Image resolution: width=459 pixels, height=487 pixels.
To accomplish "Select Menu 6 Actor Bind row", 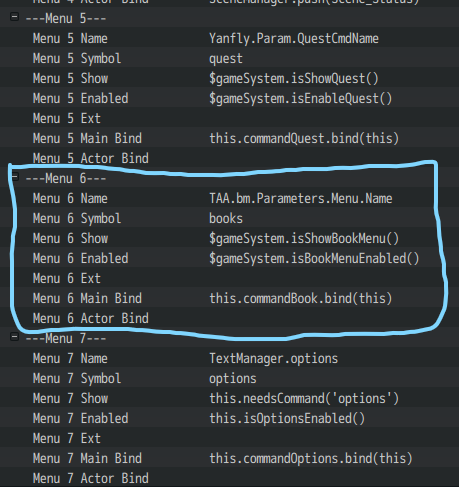I will coord(229,318).
